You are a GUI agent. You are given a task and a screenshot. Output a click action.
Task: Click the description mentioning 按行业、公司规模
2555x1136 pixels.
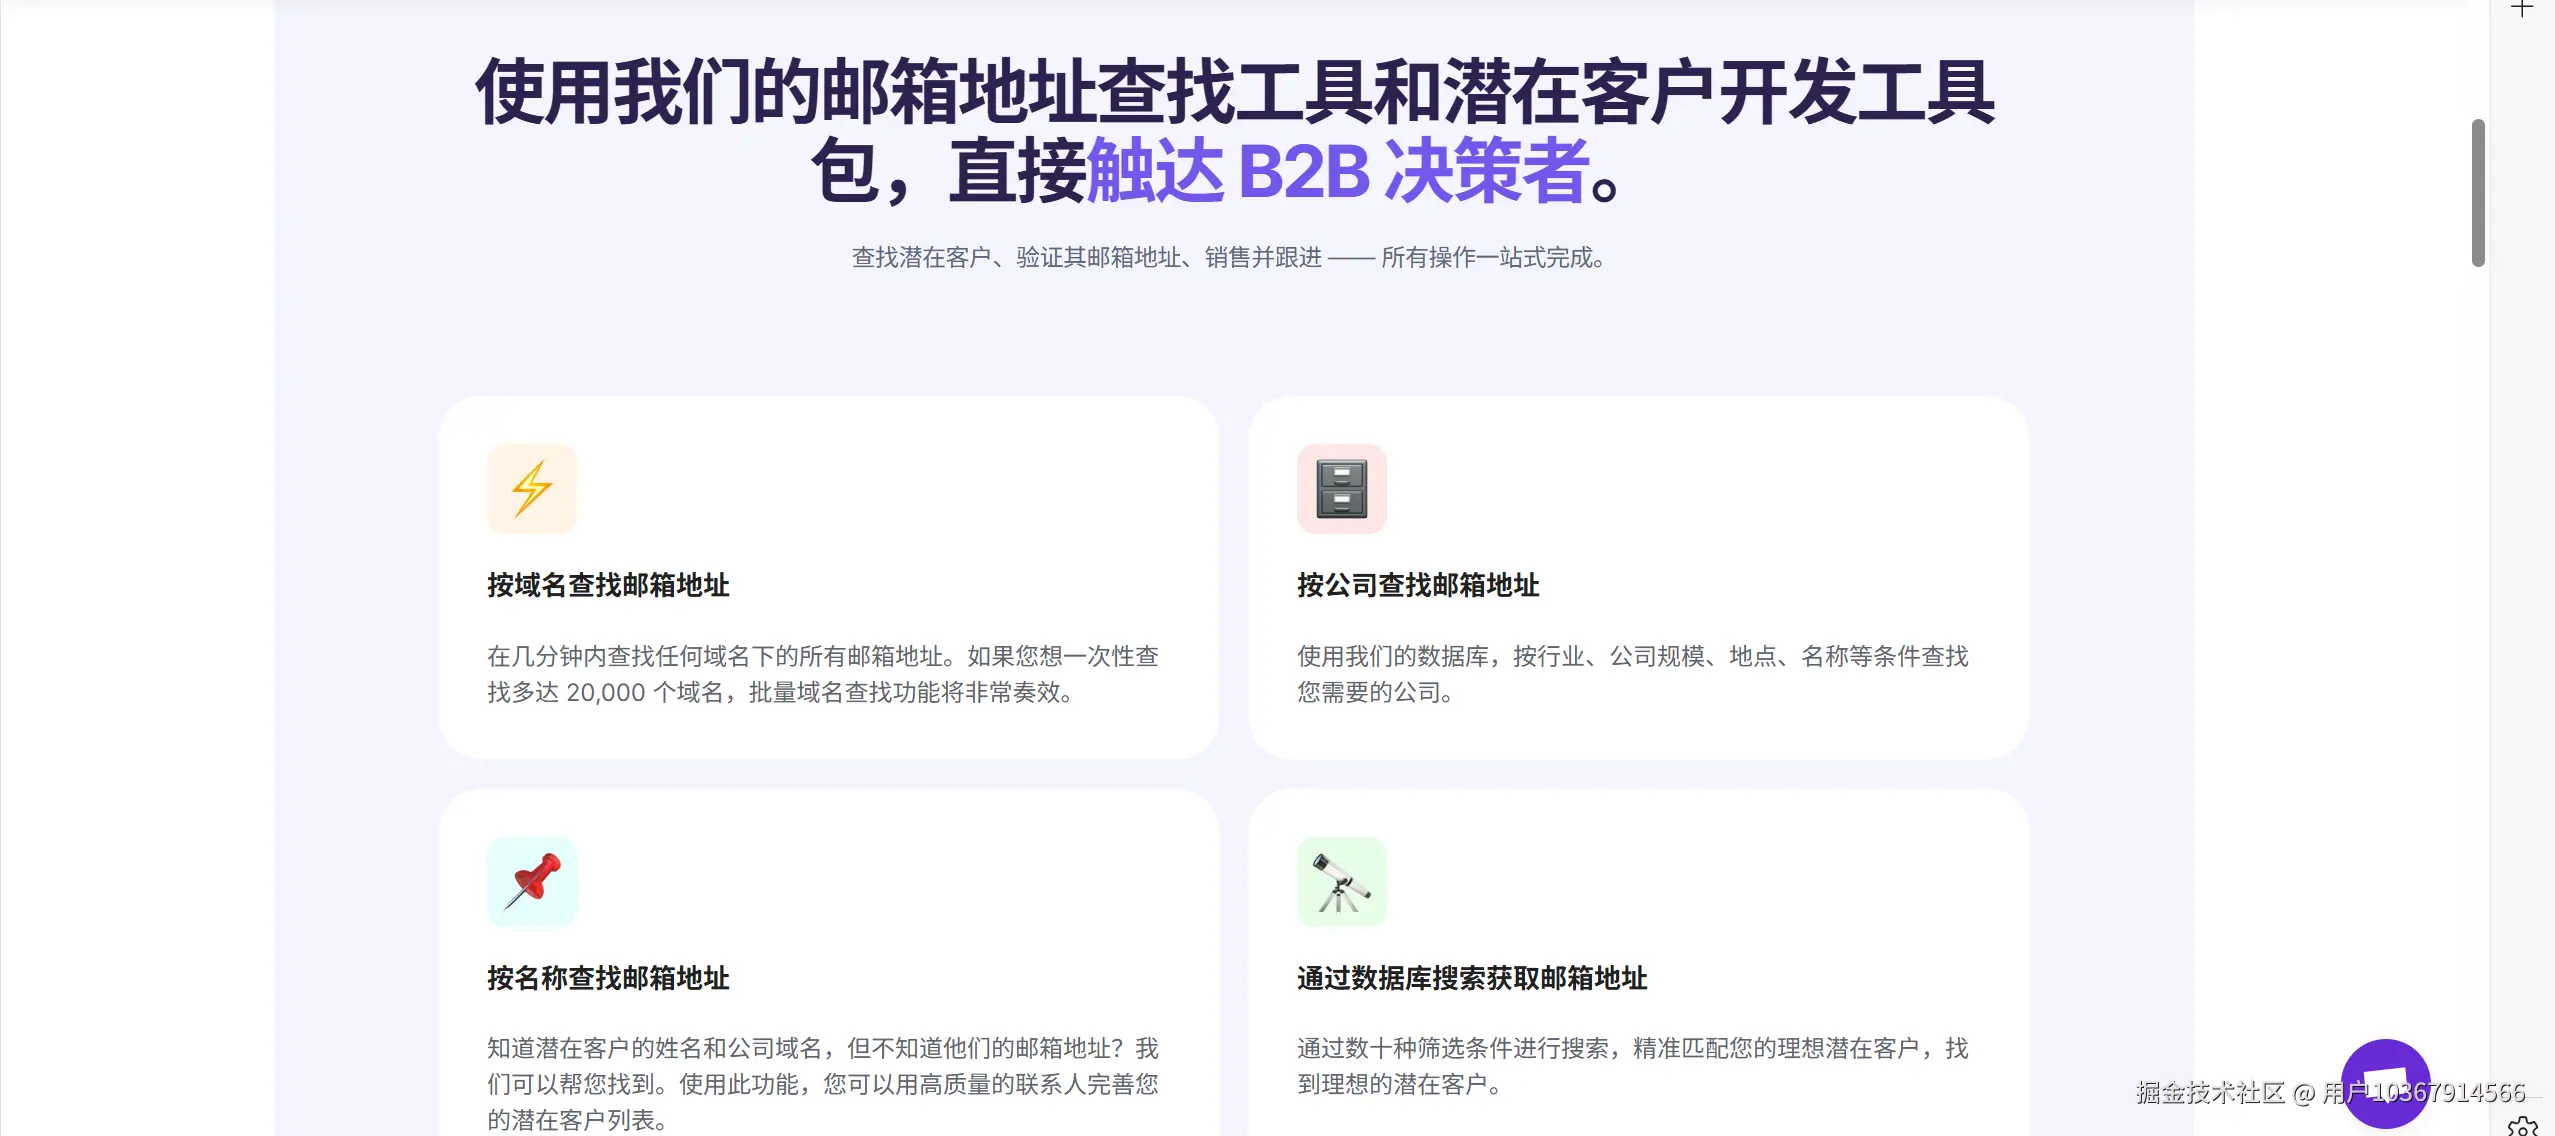pyautogui.click(x=1632, y=674)
